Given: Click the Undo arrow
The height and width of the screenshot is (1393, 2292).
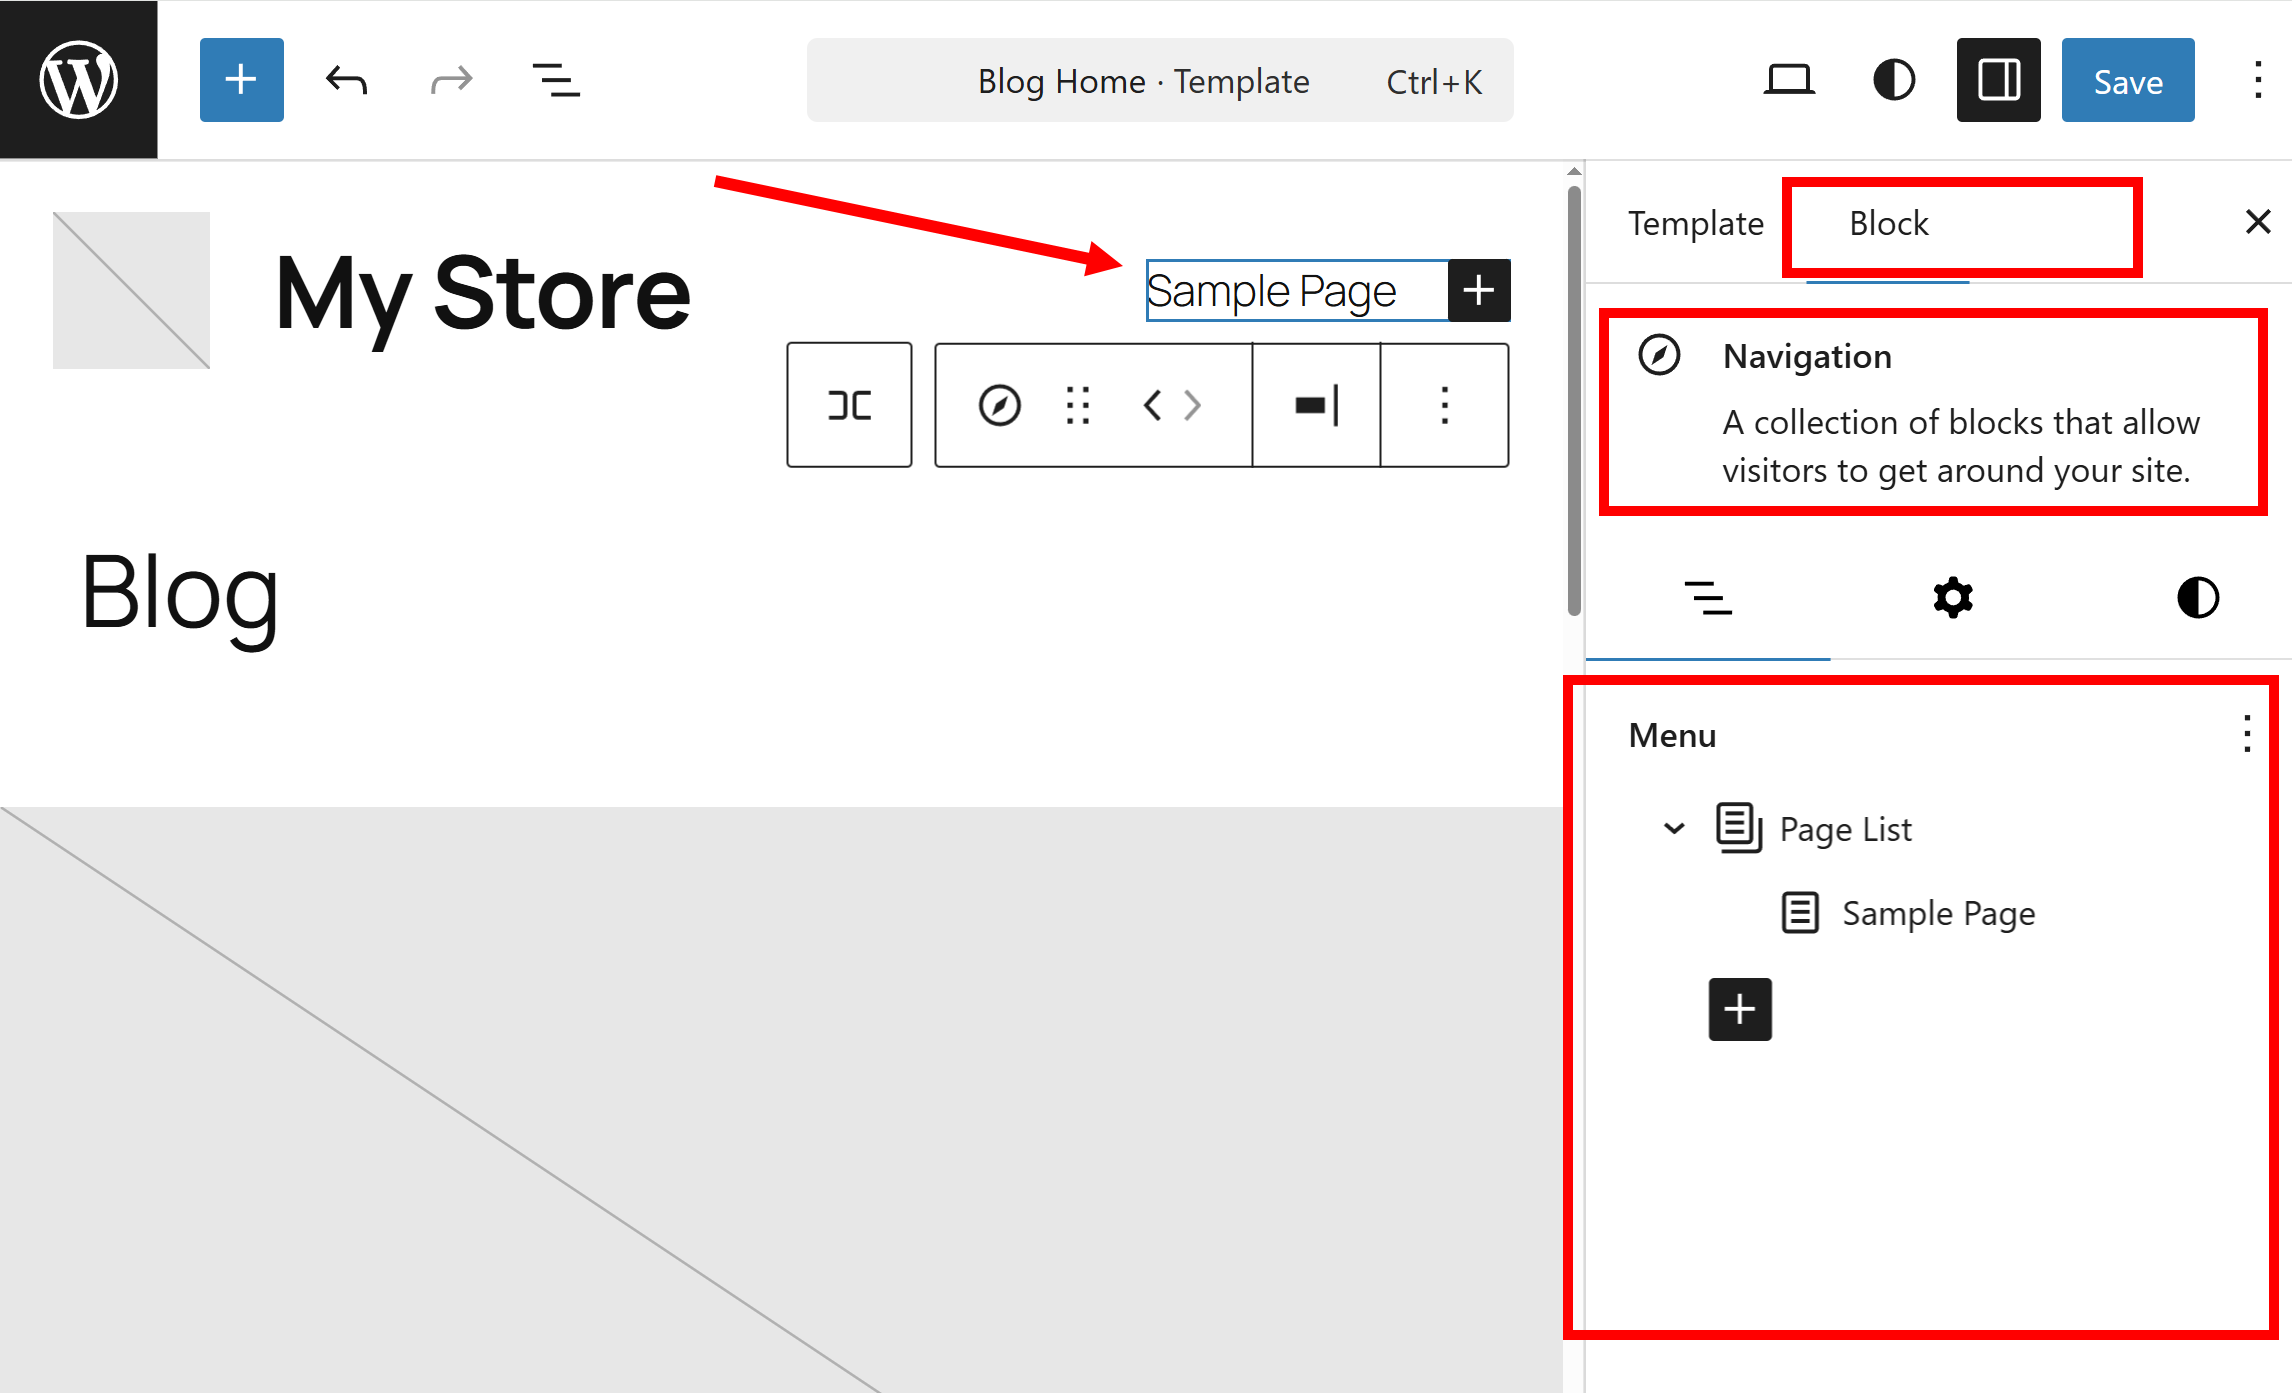Looking at the screenshot, I should pyautogui.click(x=346, y=80).
